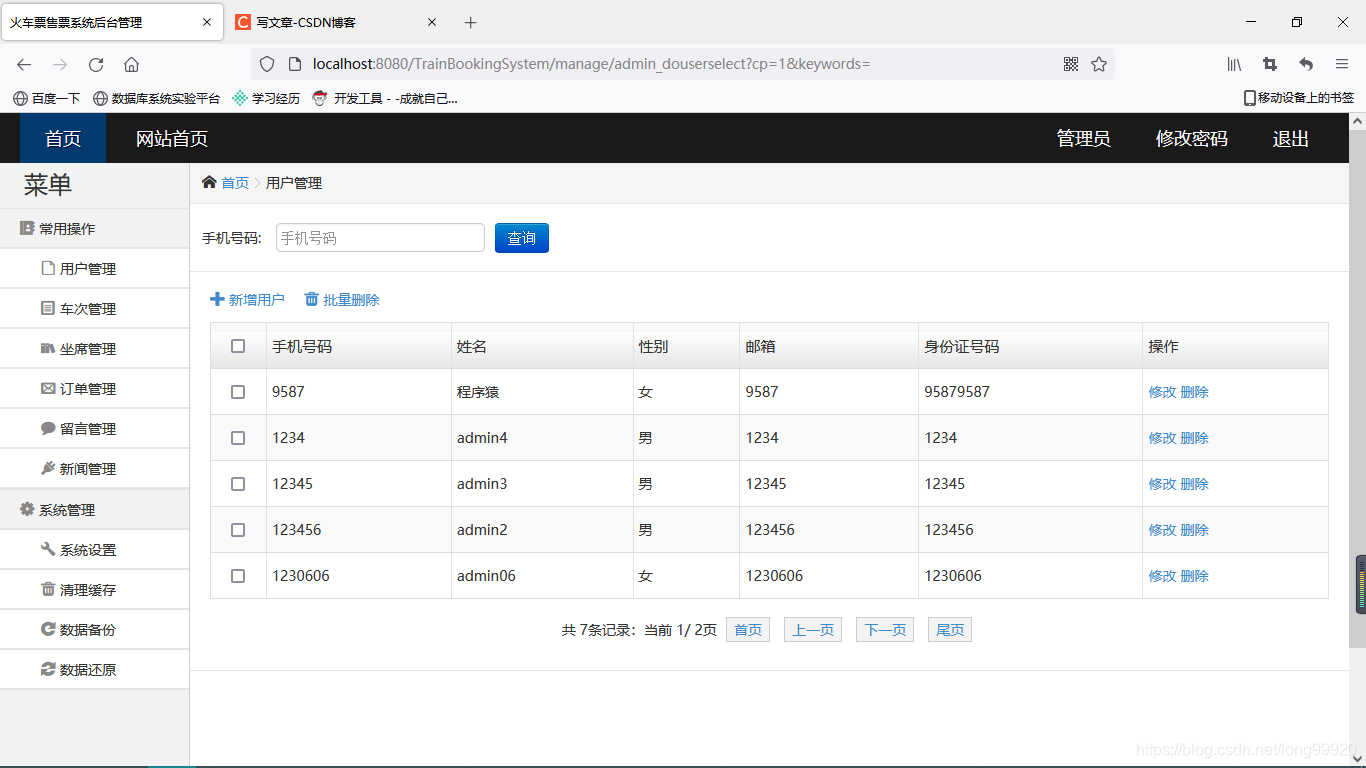Click 新增用户 to add a user
This screenshot has width=1366, height=768.
[247, 300]
